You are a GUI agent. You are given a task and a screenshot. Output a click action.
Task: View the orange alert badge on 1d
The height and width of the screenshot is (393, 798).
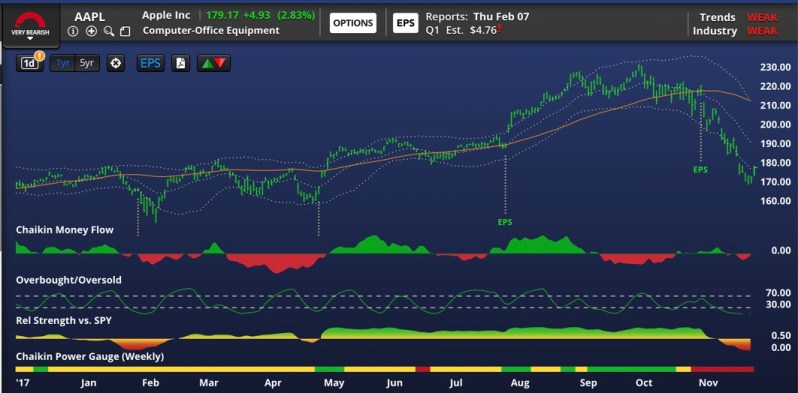click(x=40, y=56)
